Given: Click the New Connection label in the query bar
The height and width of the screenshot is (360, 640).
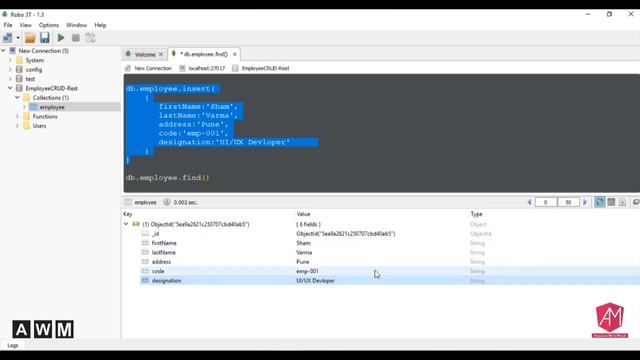Looking at the screenshot, I should (x=153, y=68).
